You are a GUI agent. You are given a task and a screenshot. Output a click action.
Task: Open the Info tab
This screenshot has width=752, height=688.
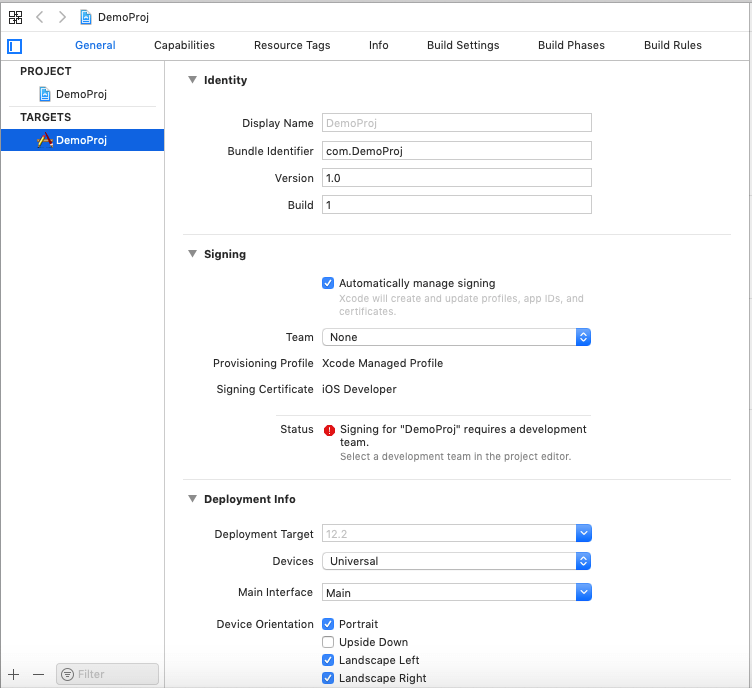[378, 45]
